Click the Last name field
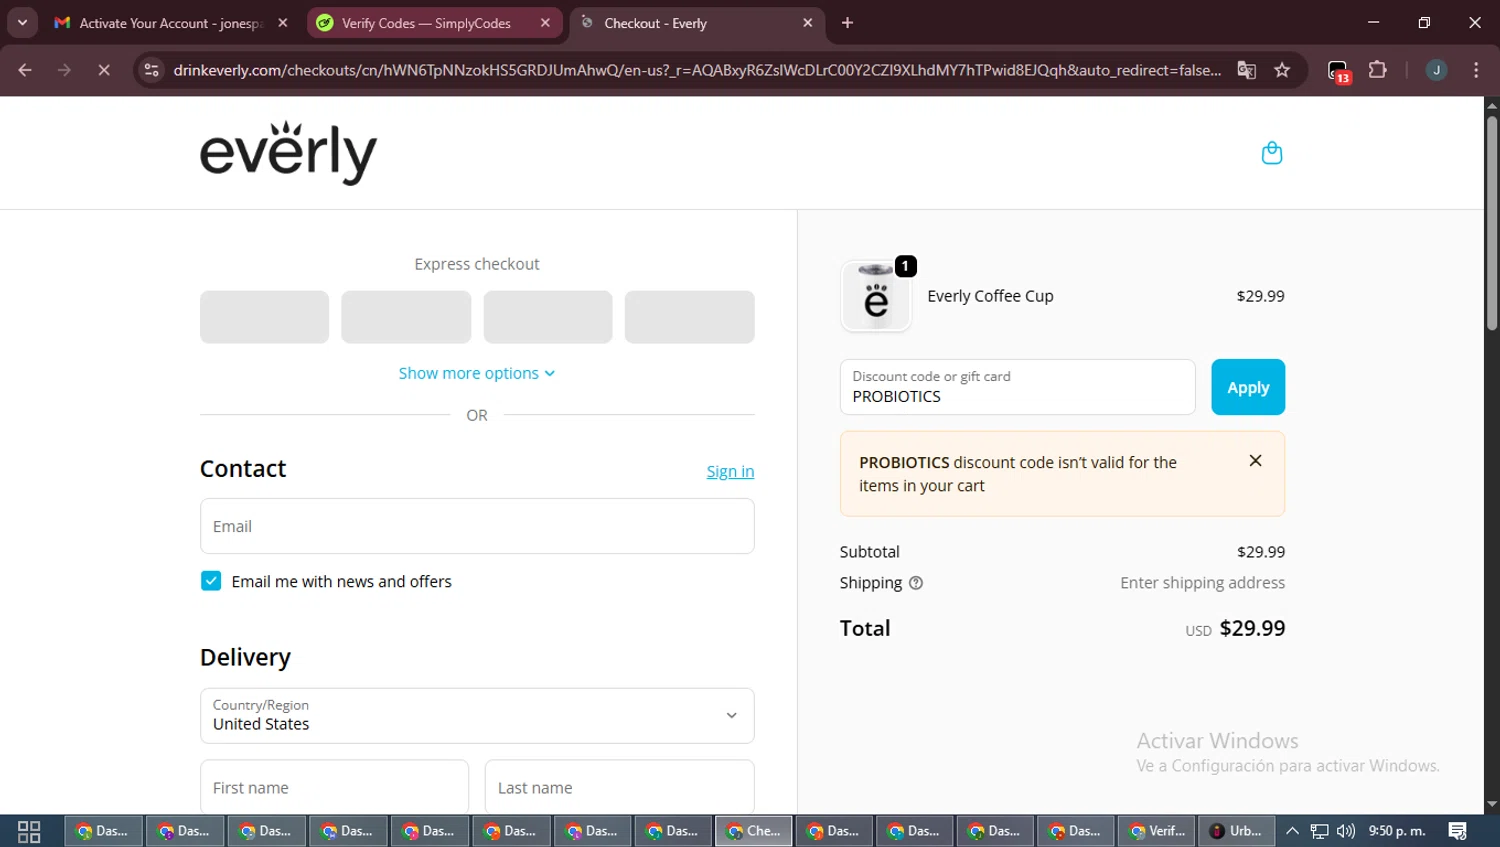 point(619,787)
